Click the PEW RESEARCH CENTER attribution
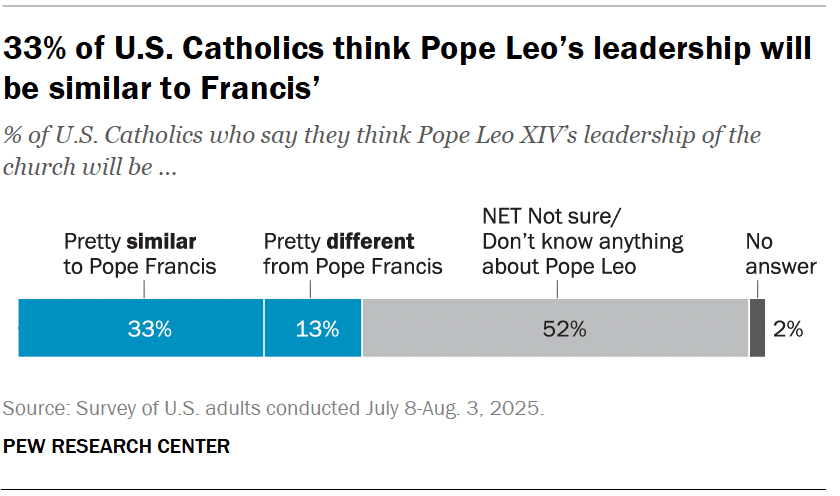 (116, 446)
